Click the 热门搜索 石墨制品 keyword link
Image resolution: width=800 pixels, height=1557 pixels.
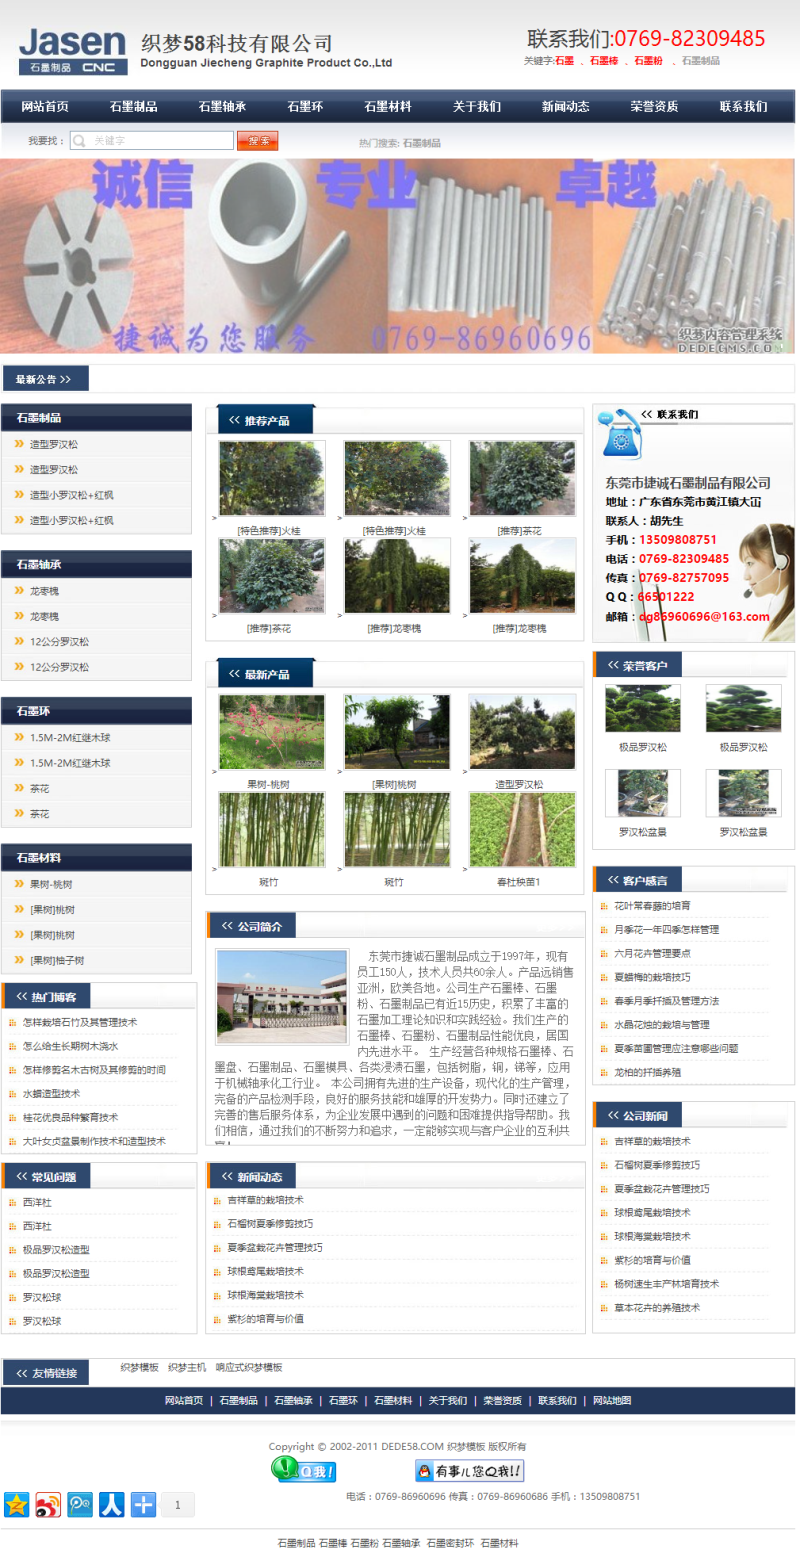[421, 140]
